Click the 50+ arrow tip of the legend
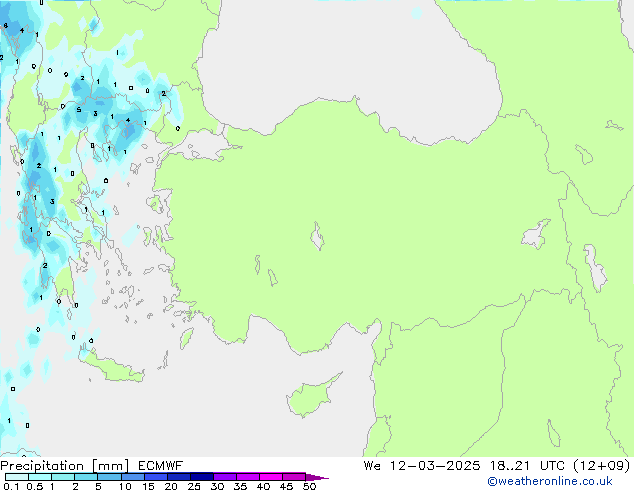The height and width of the screenshot is (490, 634). point(317,477)
